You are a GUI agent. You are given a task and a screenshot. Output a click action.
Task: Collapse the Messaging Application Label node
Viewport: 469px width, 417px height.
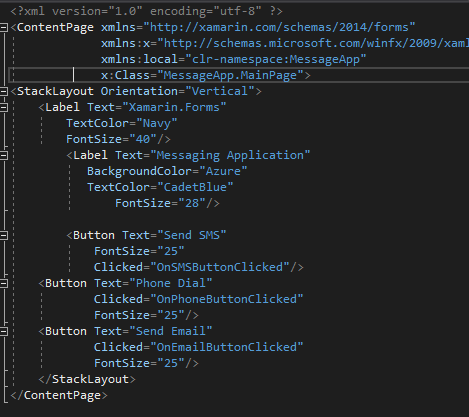(x=4, y=155)
